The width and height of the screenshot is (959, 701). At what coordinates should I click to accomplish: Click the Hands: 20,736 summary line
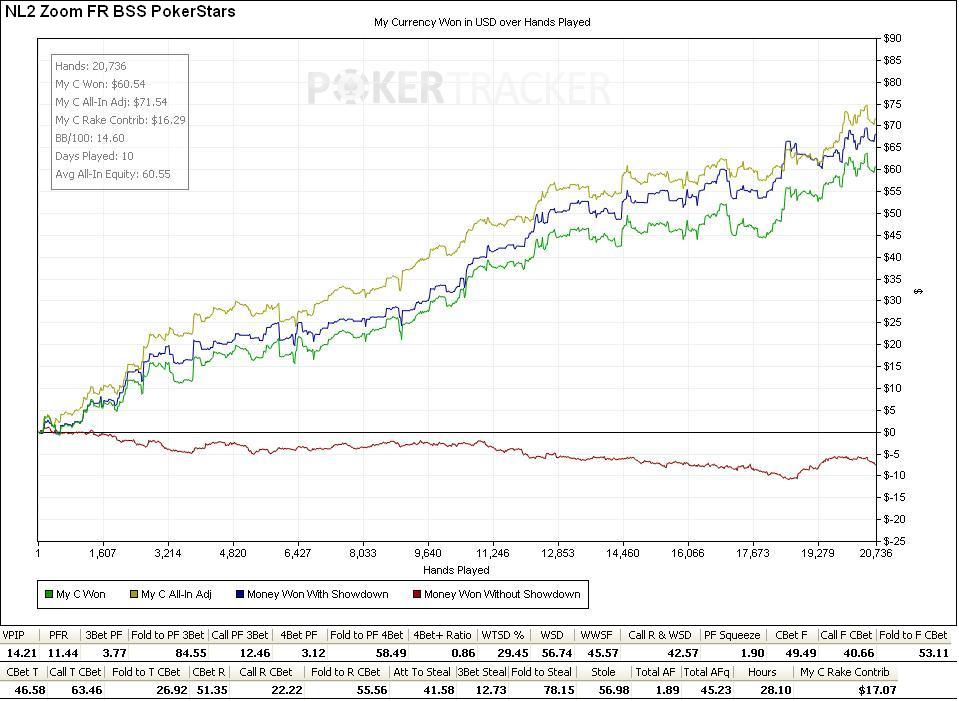pyautogui.click(x=91, y=66)
